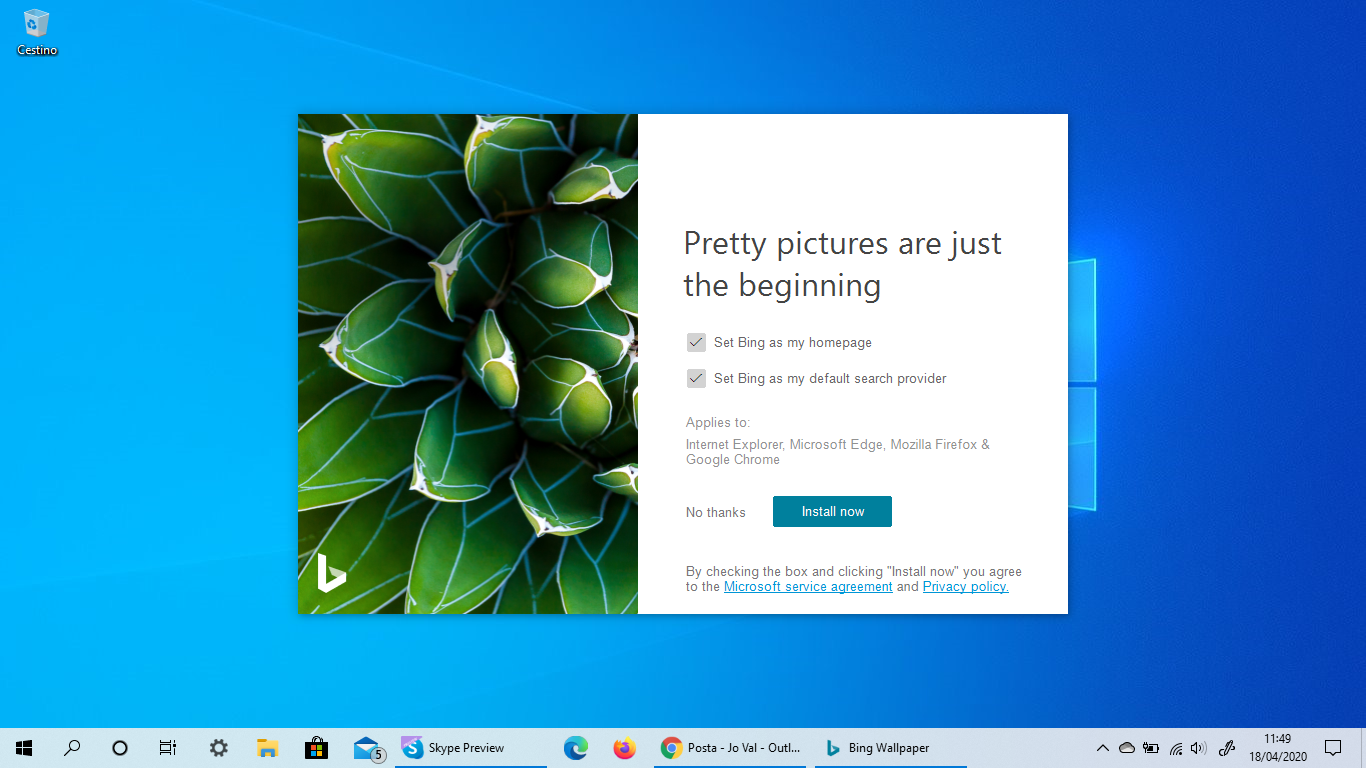Open the Cestino recycle bin icon
The width and height of the screenshot is (1366, 768).
coord(37,32)
